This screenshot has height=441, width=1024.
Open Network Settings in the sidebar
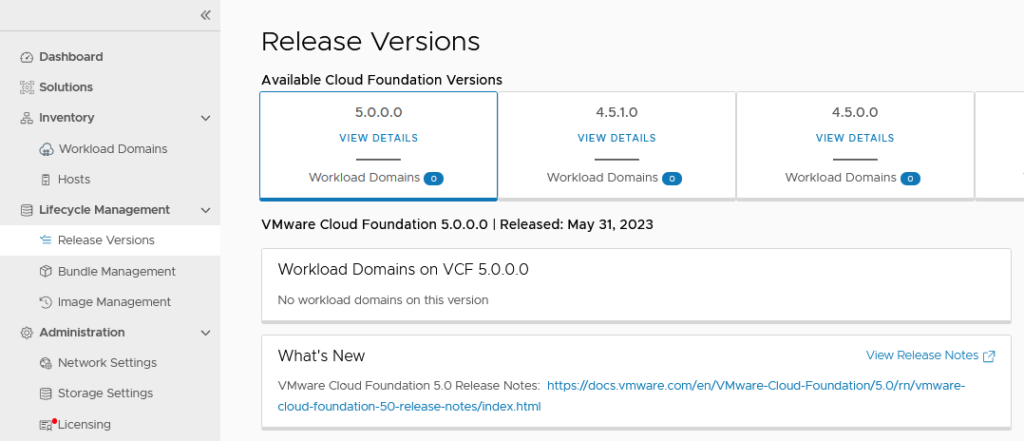pos(107,363)
